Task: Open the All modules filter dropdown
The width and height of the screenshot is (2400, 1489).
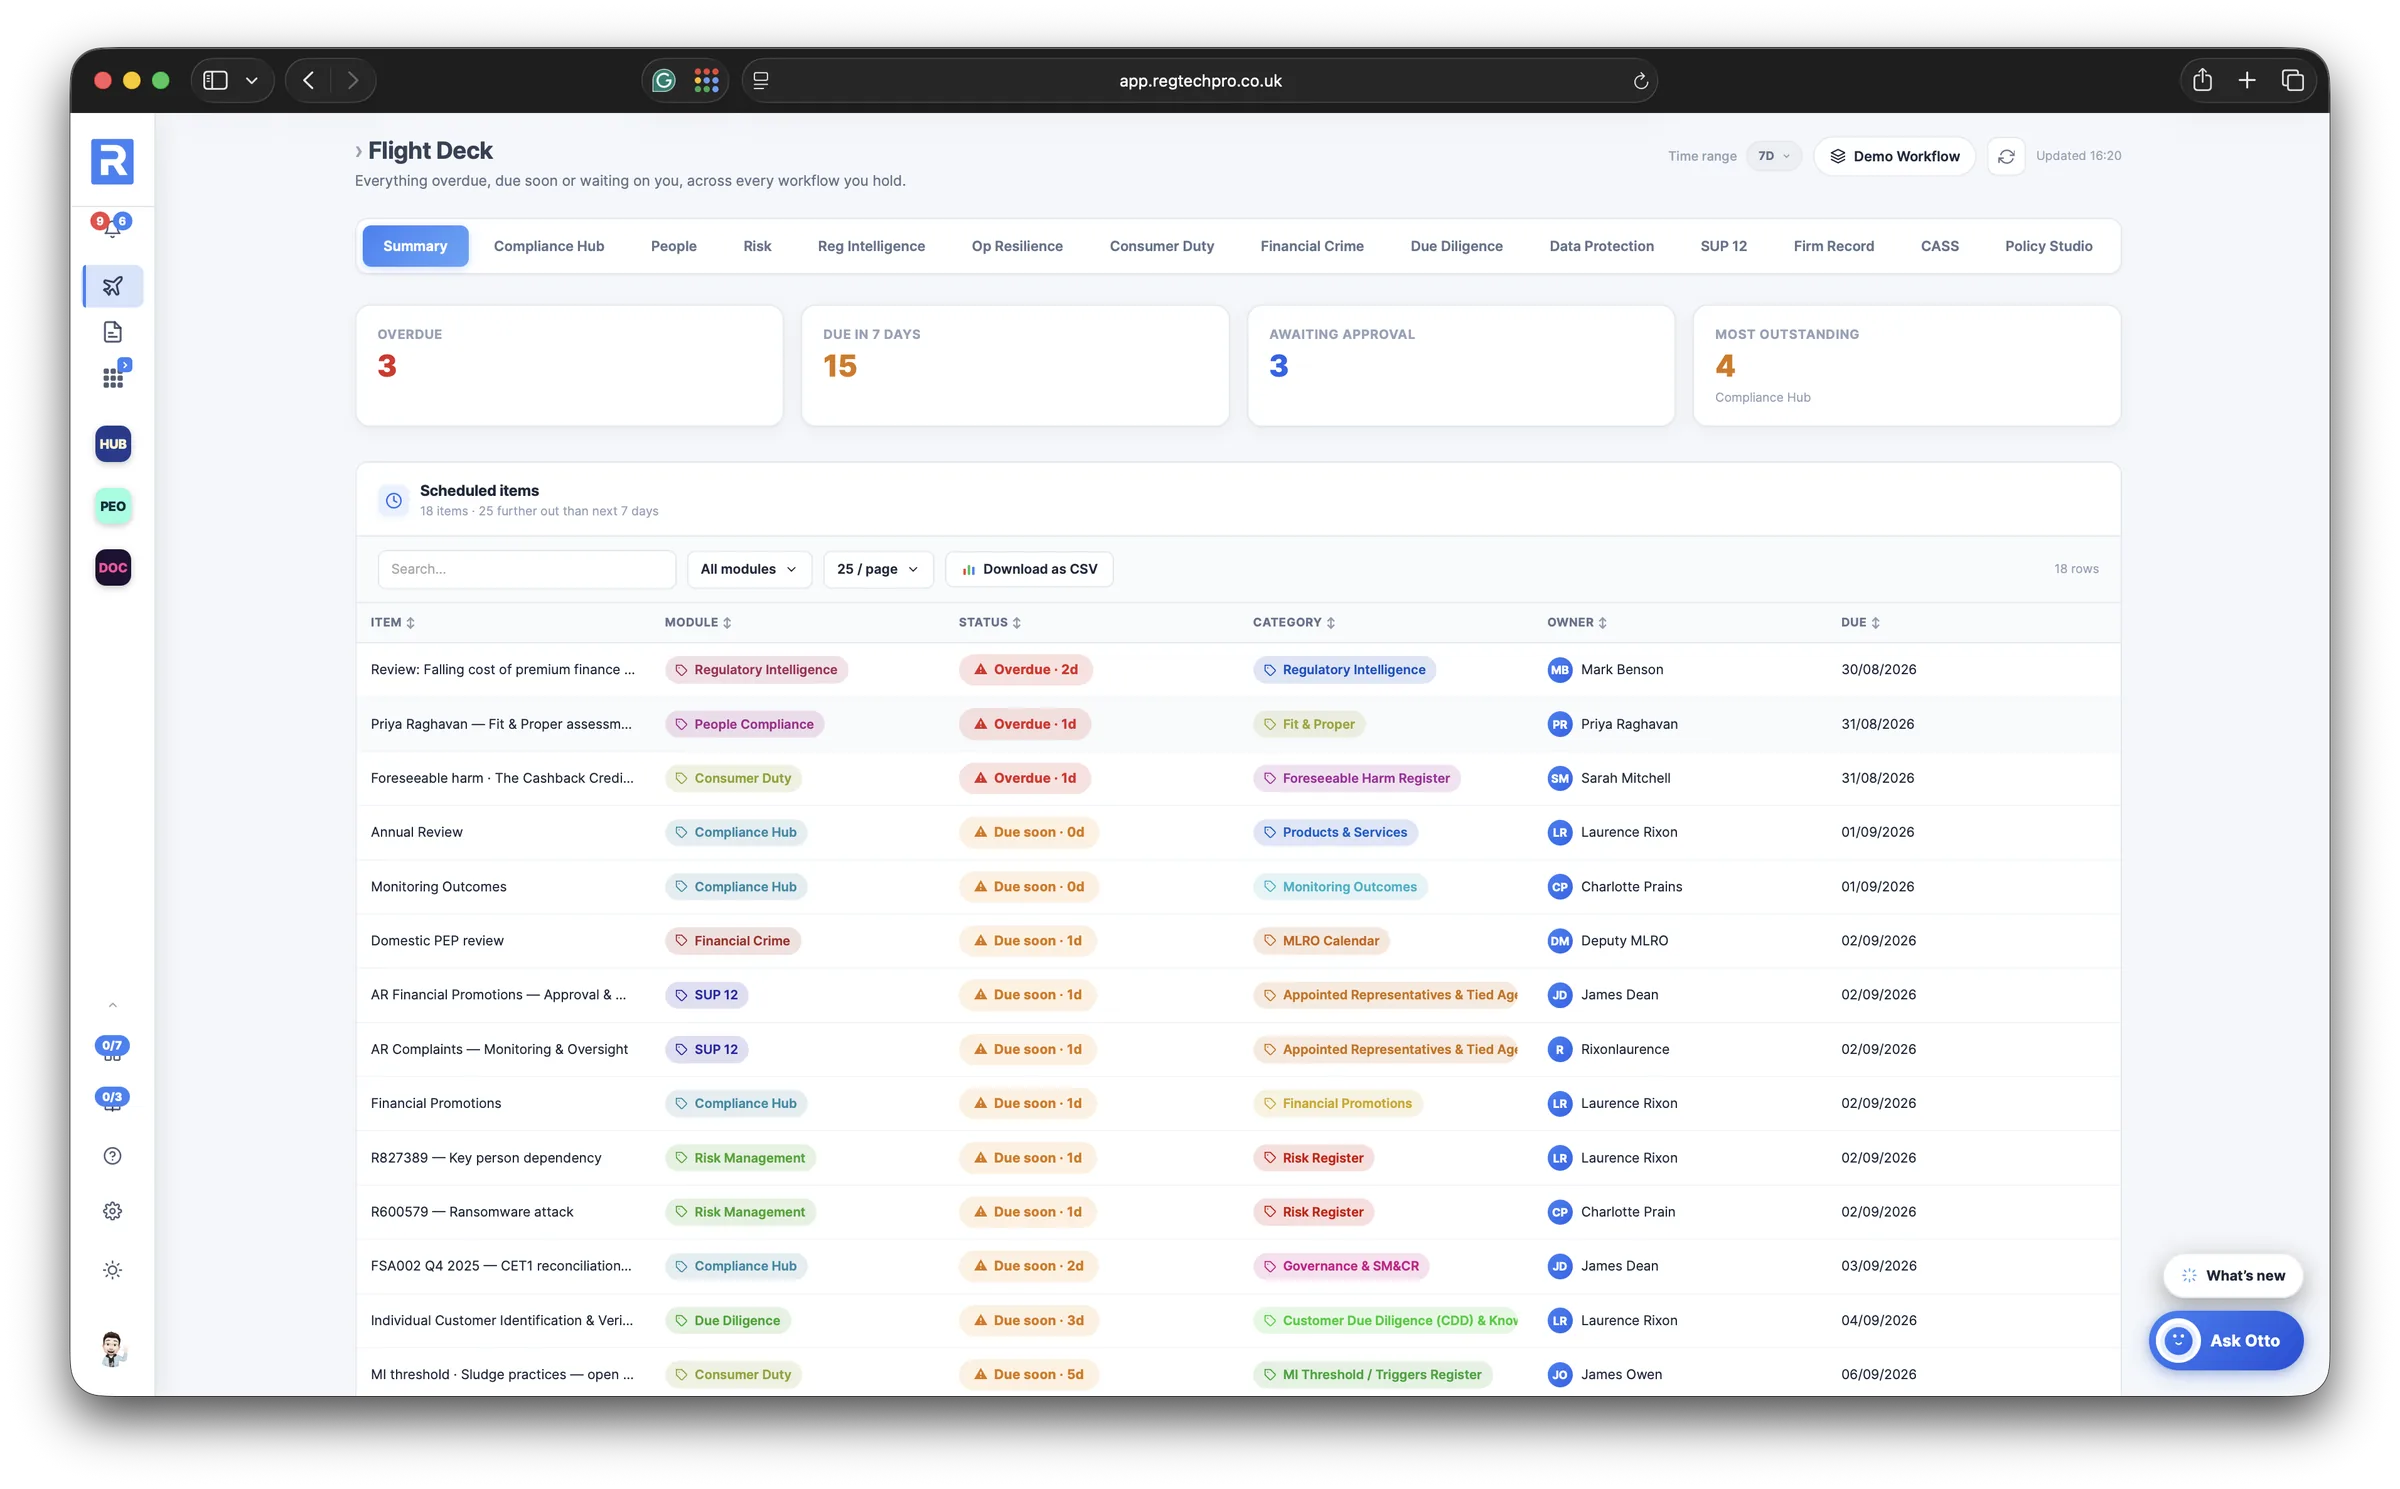Action: click(749, 569)
